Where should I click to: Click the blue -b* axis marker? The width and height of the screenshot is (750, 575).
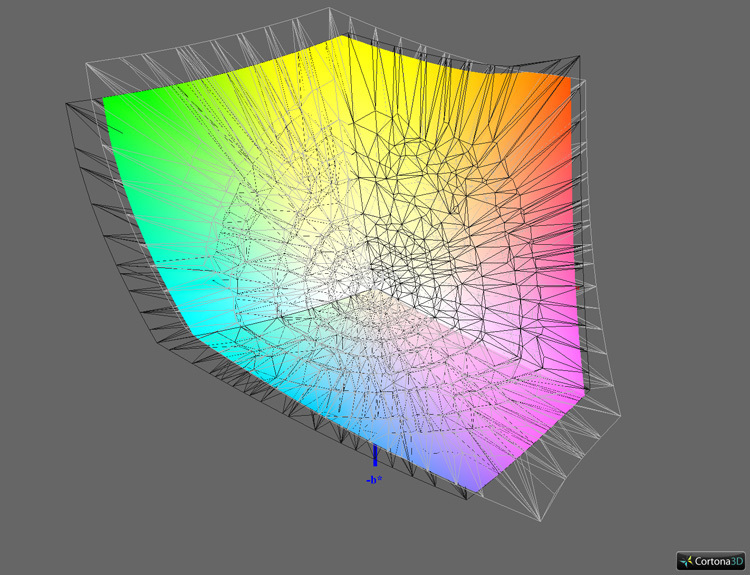[375, 455]
